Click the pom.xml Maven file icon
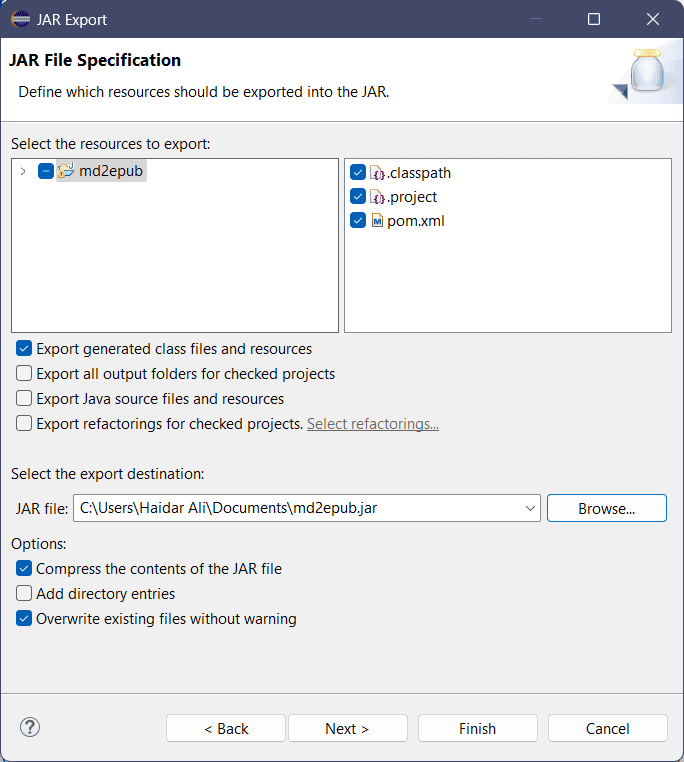Viewport: 684px width, 762px height. pos(377,221)
